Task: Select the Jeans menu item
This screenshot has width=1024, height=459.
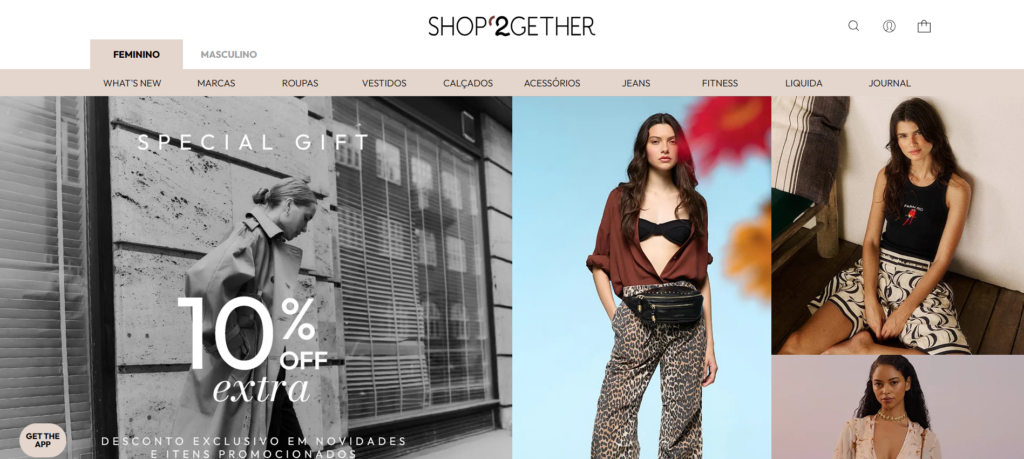Action: pos(636,83)
